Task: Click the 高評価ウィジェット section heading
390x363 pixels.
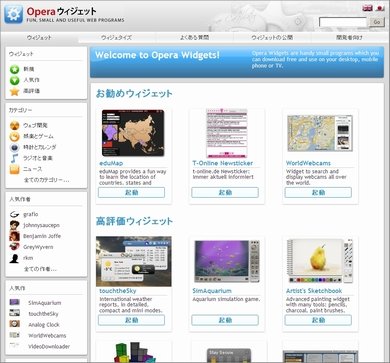Action: (x=134, y=221)
